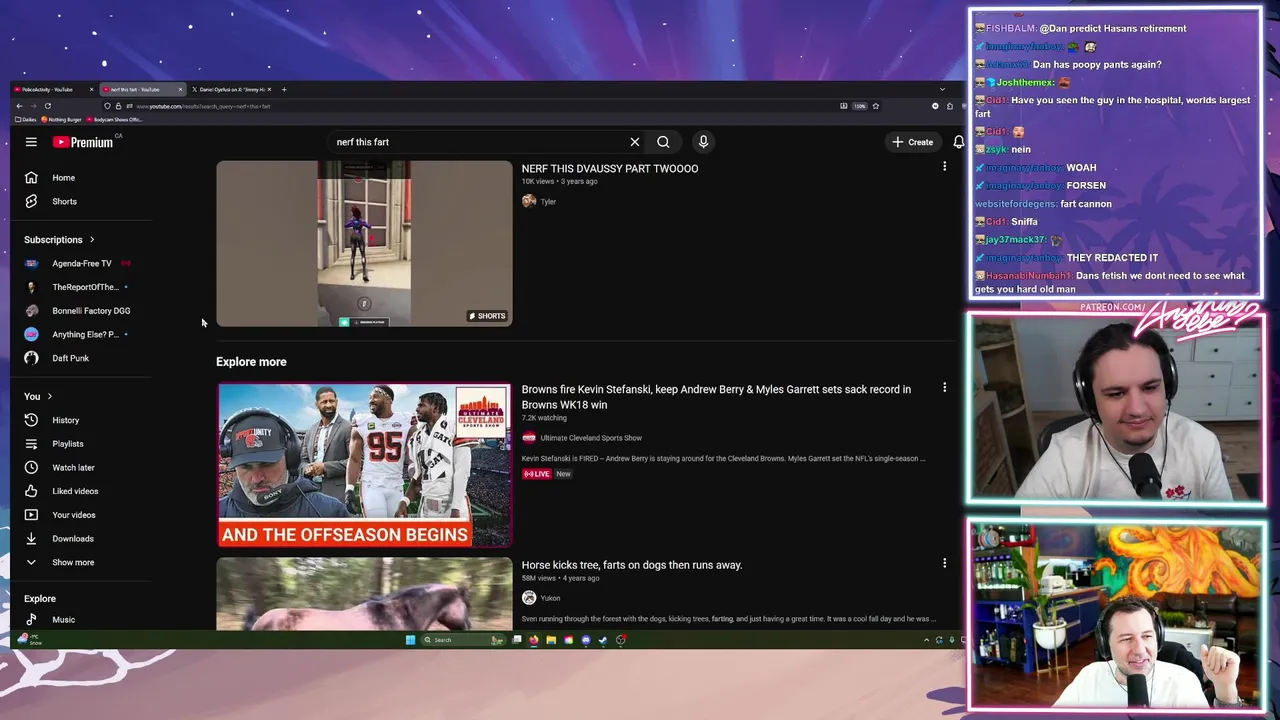Start voice search with the microphone icon
The image size is (1280, 720).
(x=703, y=142)
